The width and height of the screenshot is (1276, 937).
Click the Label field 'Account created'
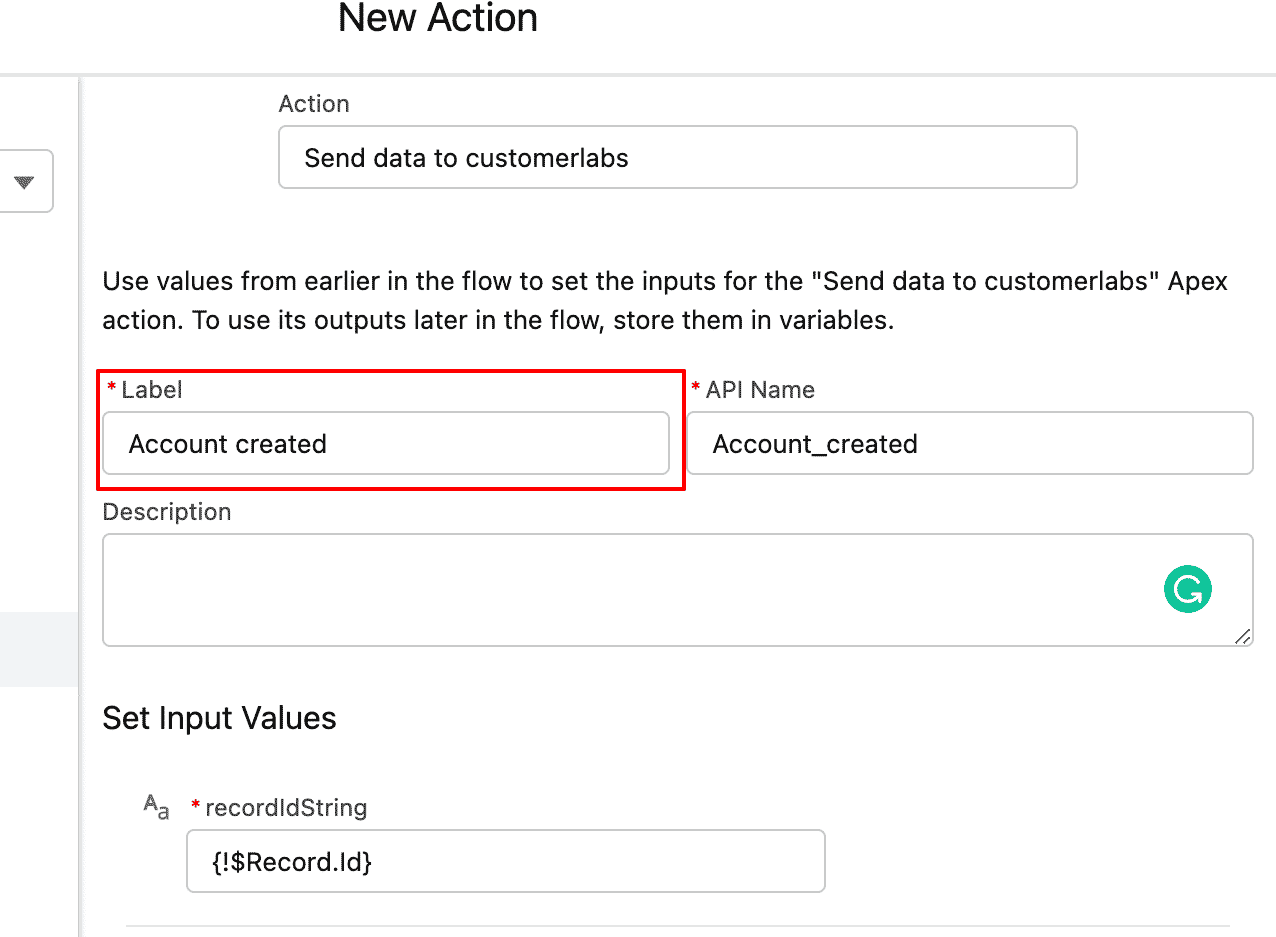point(386,443)
